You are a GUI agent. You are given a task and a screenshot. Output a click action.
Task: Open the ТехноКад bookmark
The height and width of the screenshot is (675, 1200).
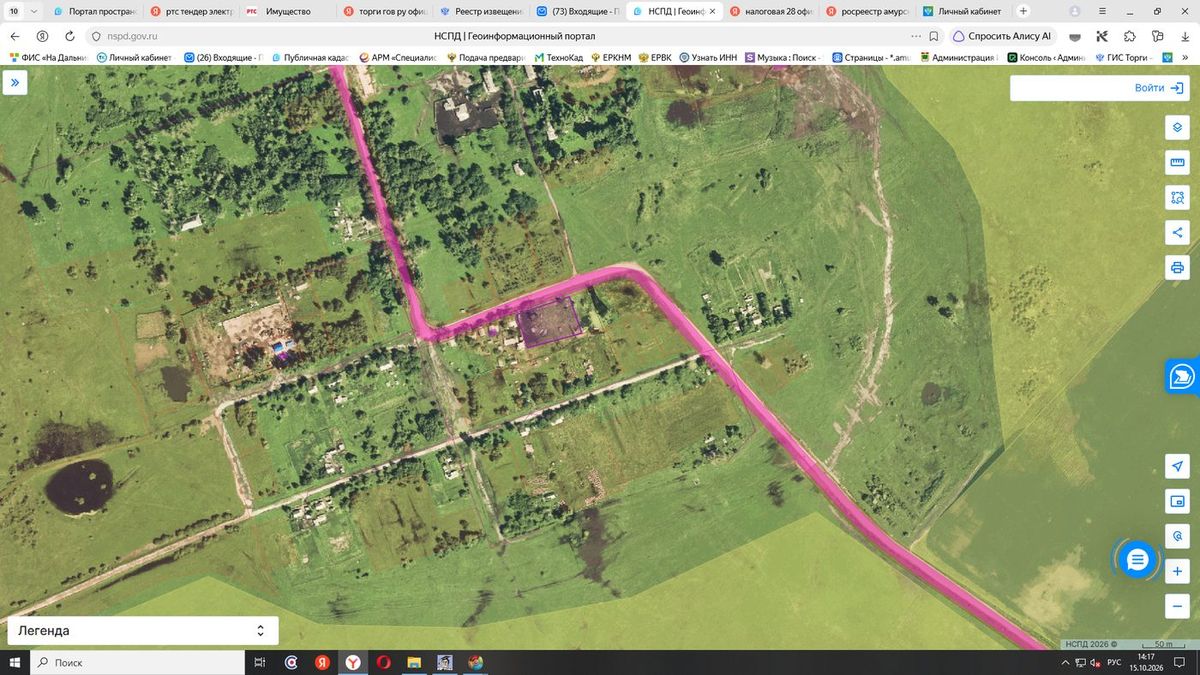click(x=558, y=58)
